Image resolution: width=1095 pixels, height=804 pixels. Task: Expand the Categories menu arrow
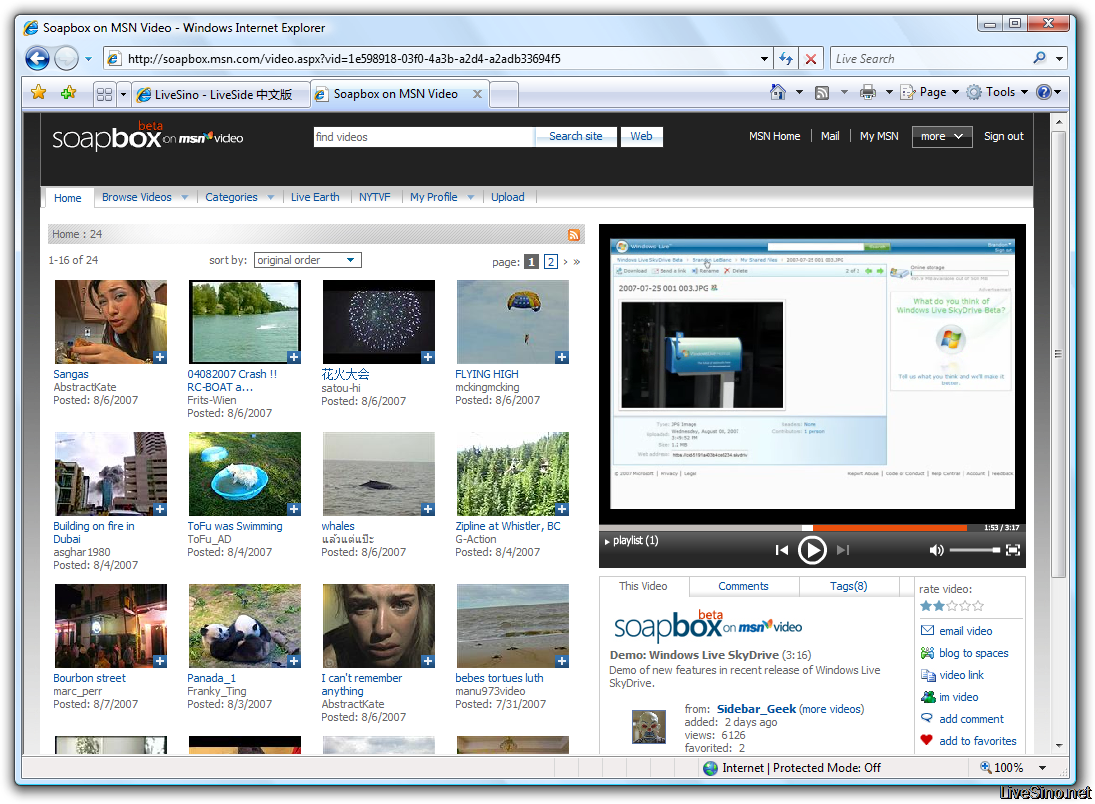tap(271, 198)
